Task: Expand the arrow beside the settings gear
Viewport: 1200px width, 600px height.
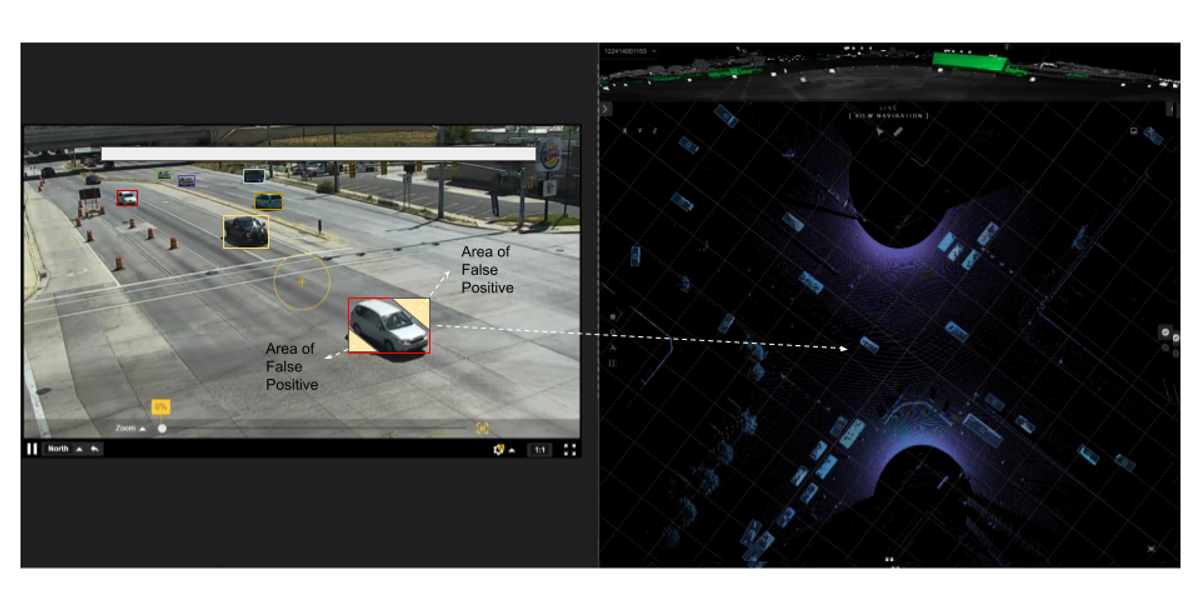Action: pos(512,450)
